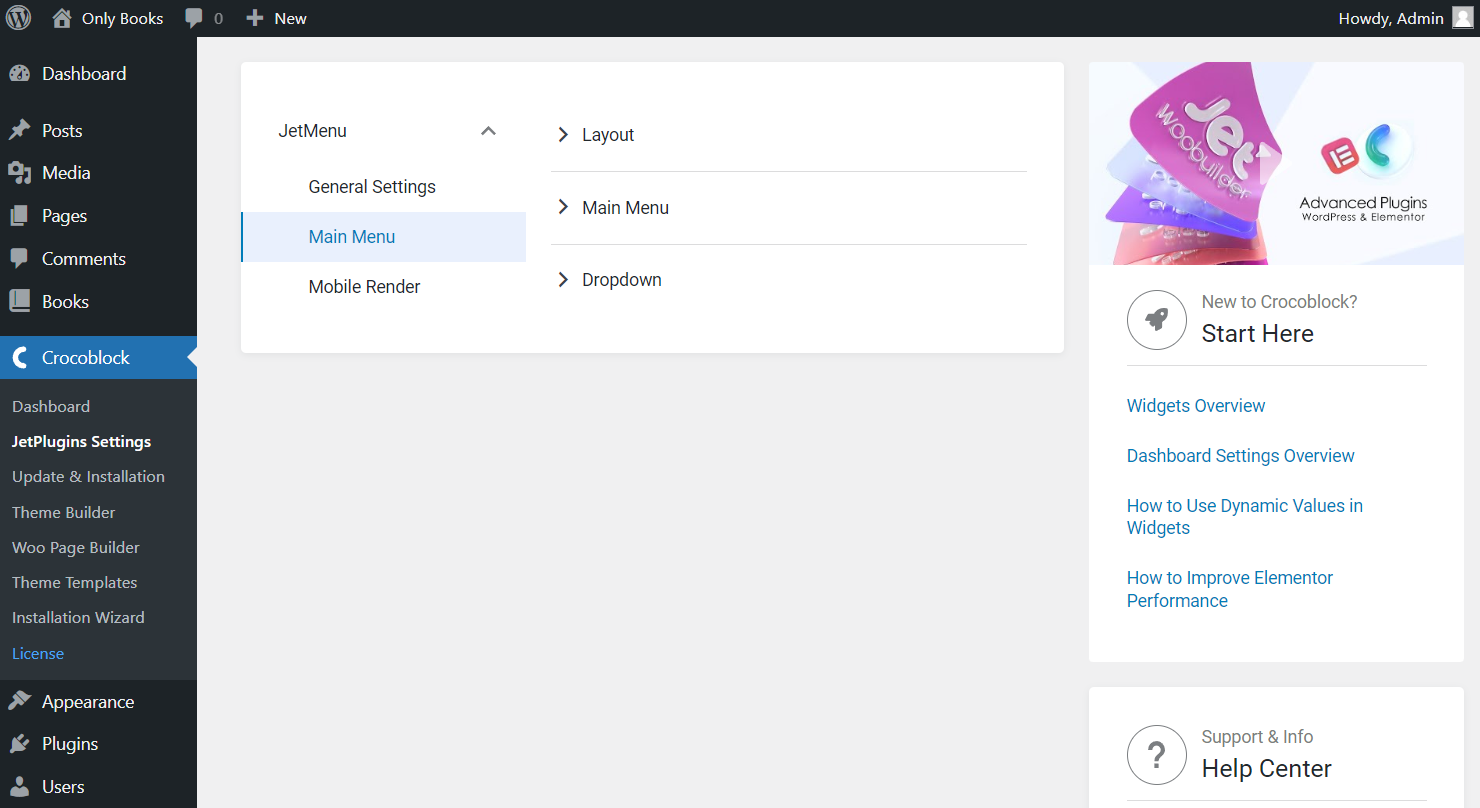Open General Settings tab under JetMenu
The image size is (1480, 808).
coord(384,187)
